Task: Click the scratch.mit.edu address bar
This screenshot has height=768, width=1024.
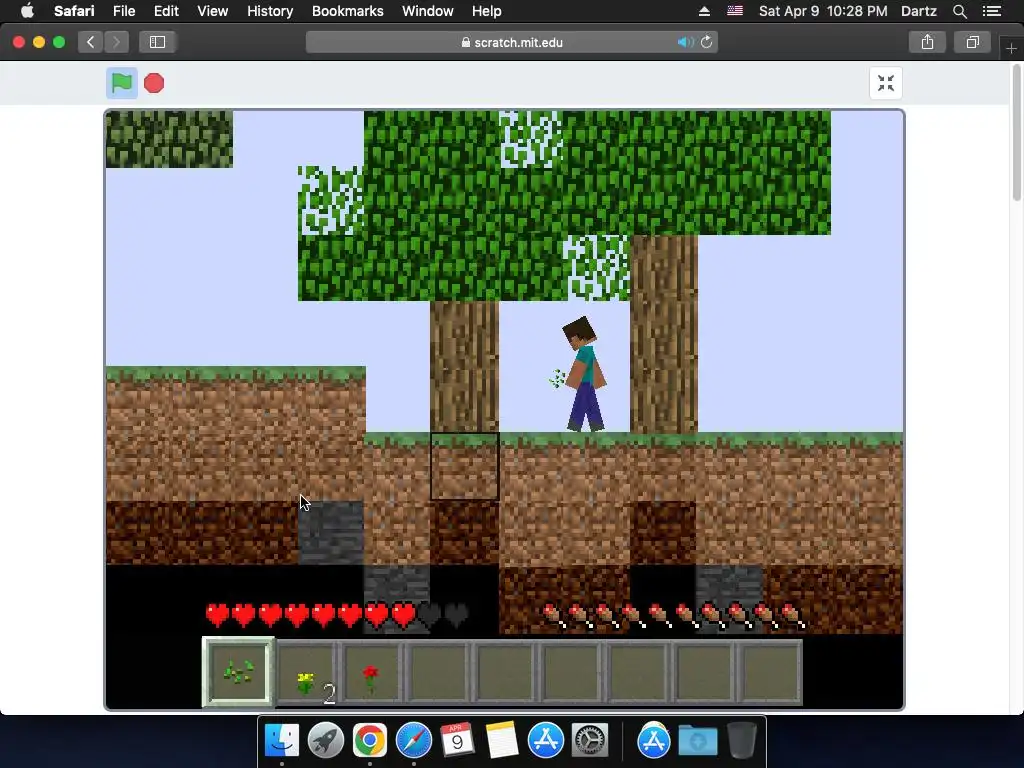Action: 512,42
